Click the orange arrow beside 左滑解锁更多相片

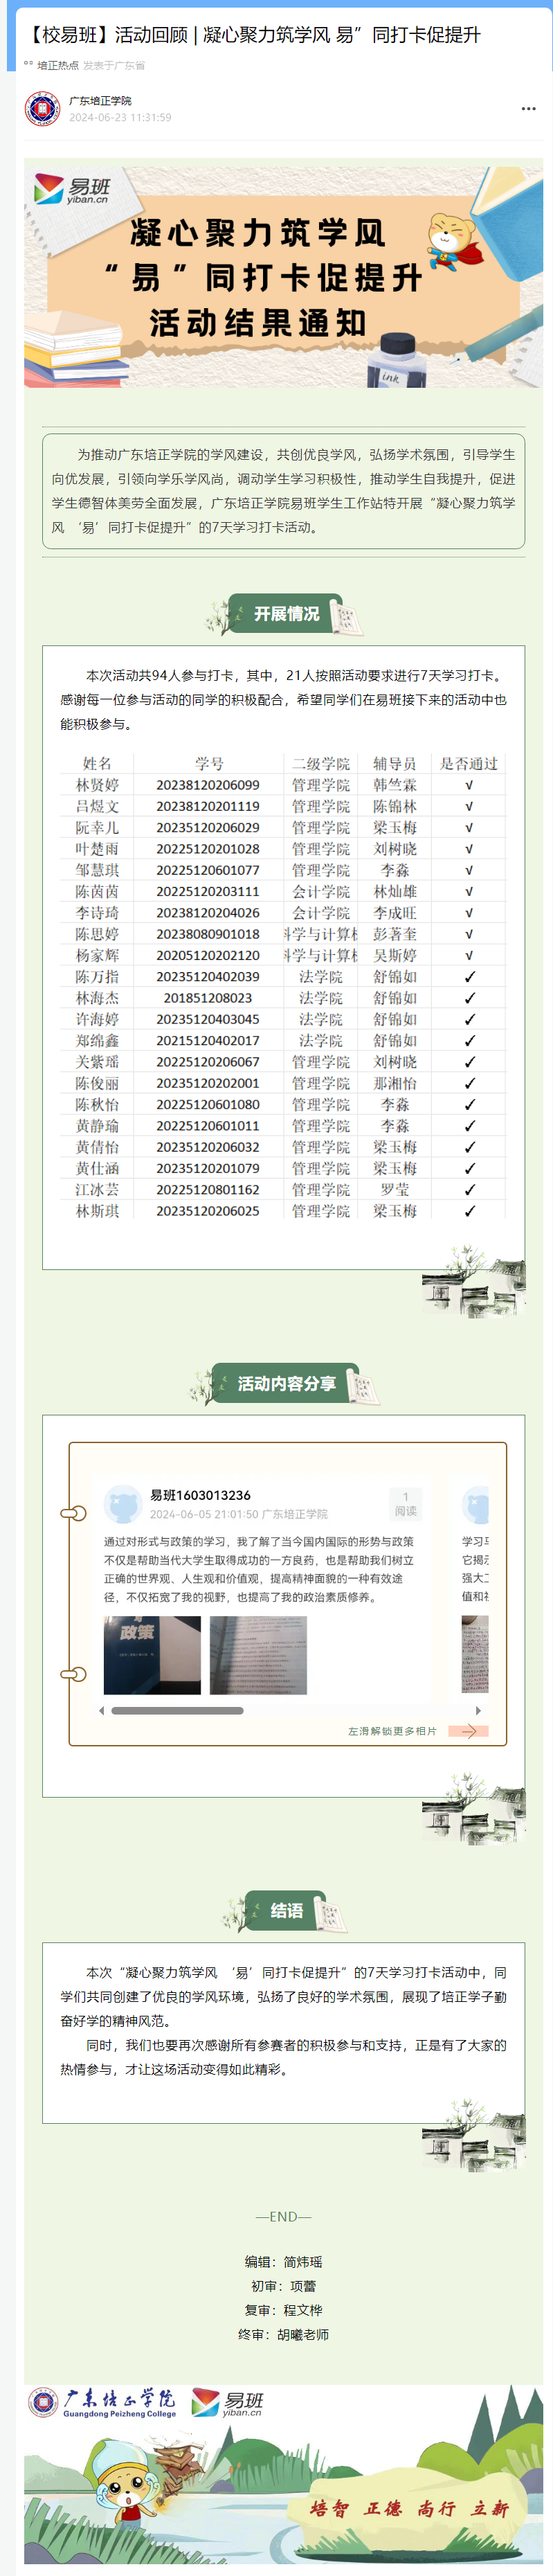(x=468, y=1731)
